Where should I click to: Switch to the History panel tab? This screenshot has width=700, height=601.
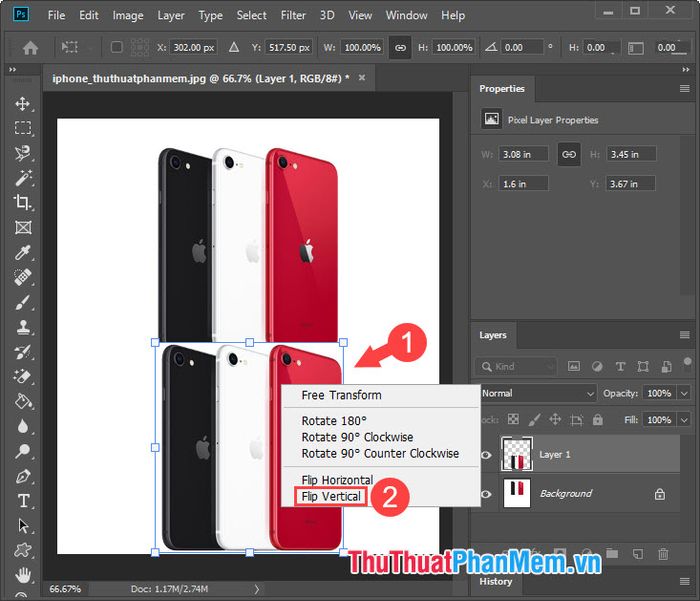coord(496,581)
